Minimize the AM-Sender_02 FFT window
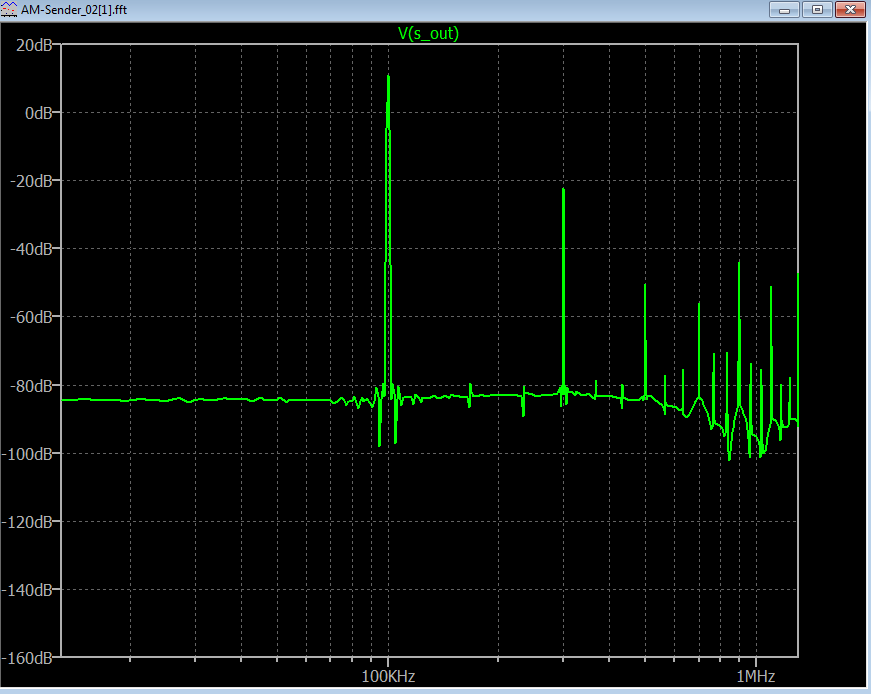Screen dimensions: 871x694 click(x=787, y=9)
